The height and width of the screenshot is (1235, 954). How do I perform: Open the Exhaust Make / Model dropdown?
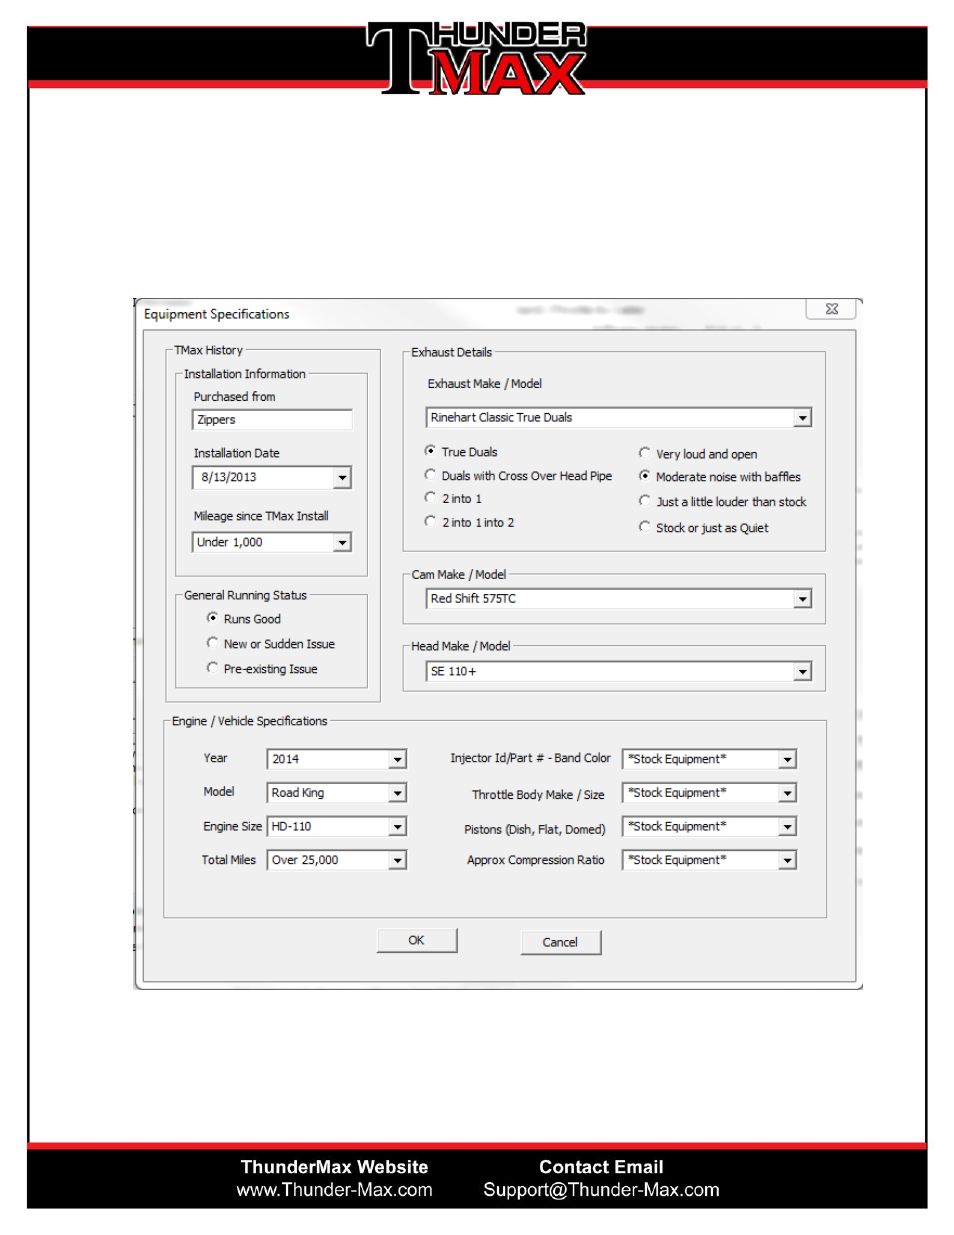pyautogui.click(x=802, y=418)
